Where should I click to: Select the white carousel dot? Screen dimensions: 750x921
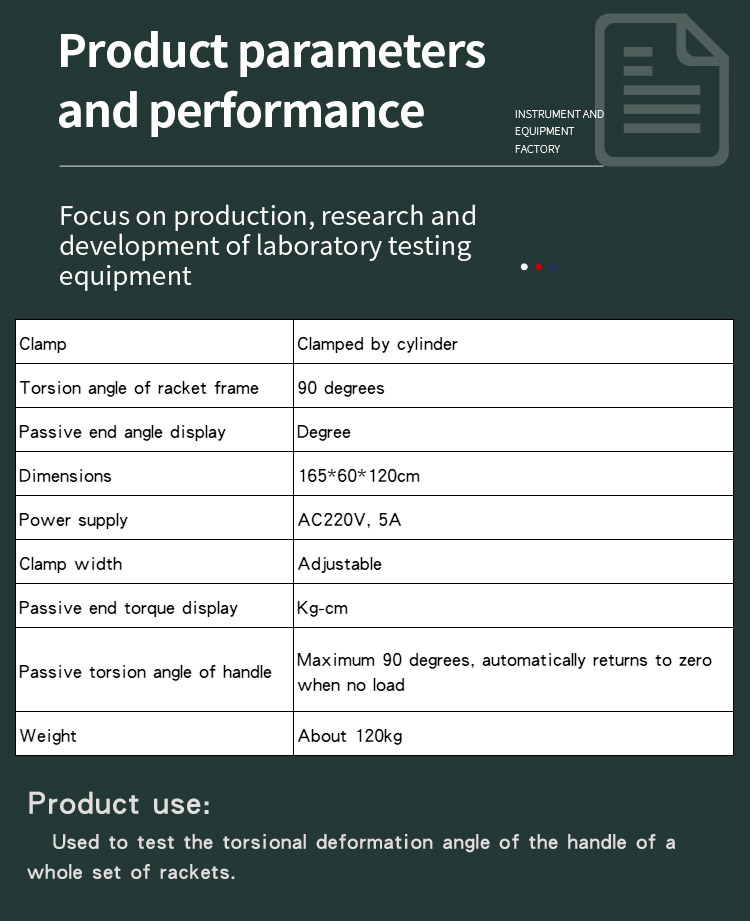pyautogui.click(x=524, y=267)
